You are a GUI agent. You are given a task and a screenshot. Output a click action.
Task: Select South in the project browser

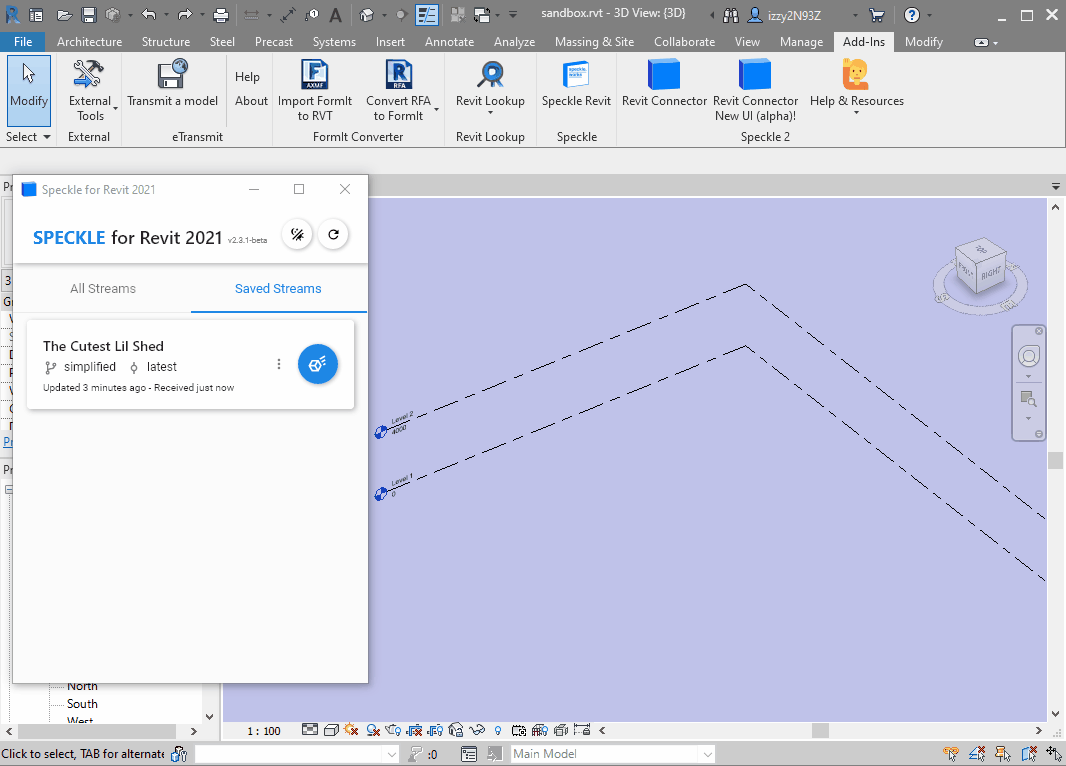coord(82,704)
